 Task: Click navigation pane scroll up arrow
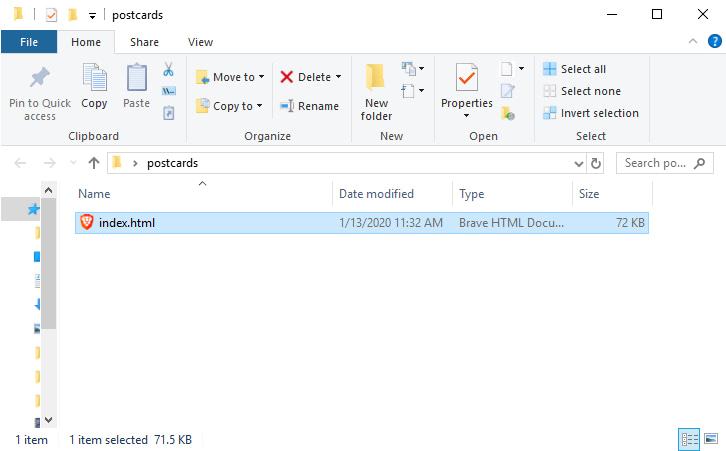(x=49, y=190)
